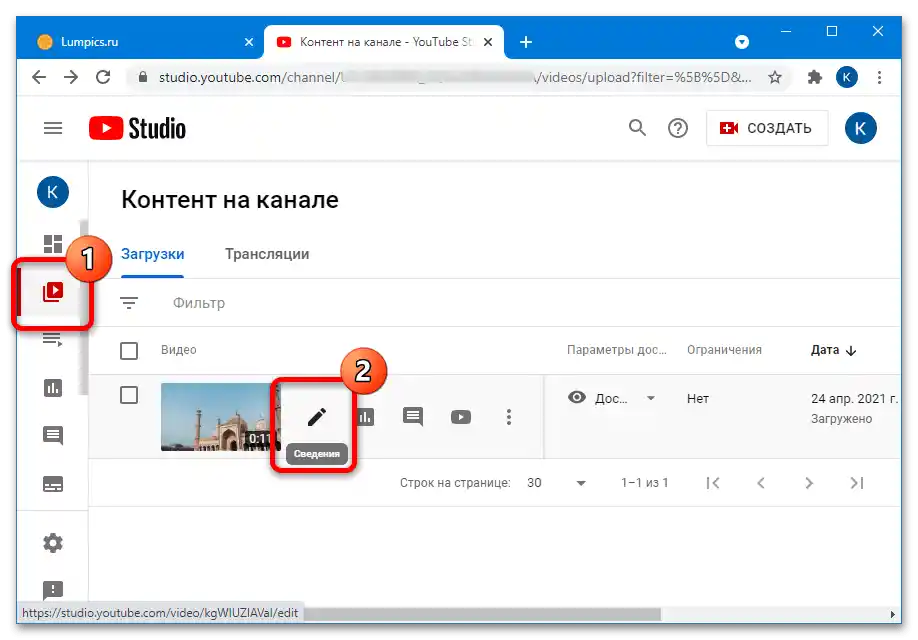This screenshot has height=640, width=918.
Task: Open Content icon in sidebar
Action: pyautogui.click(x=53, y=291)
